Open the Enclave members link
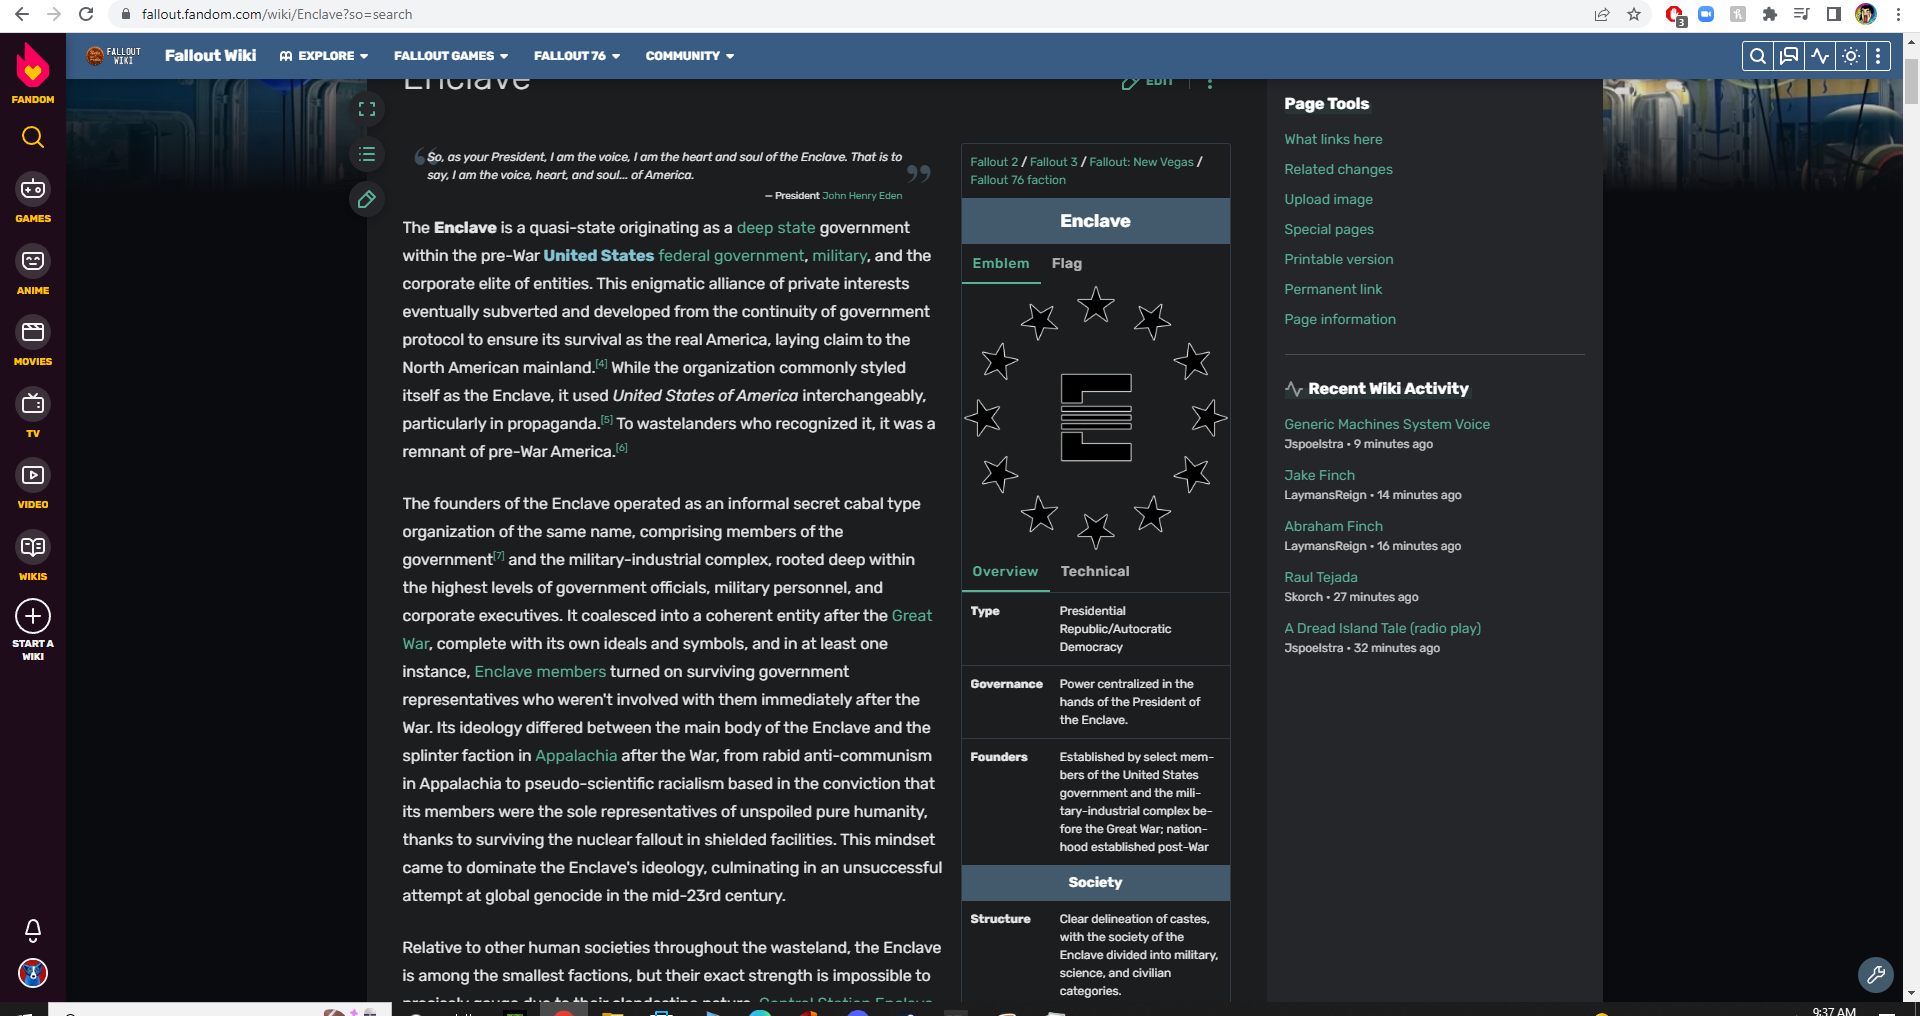1920x1016 pixels. (x=540, y=672)
